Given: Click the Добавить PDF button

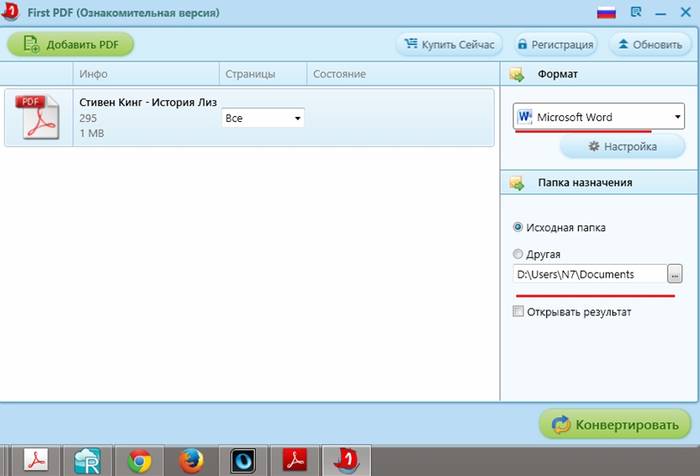Looking at the screenshot, I should tap(70, 44).
